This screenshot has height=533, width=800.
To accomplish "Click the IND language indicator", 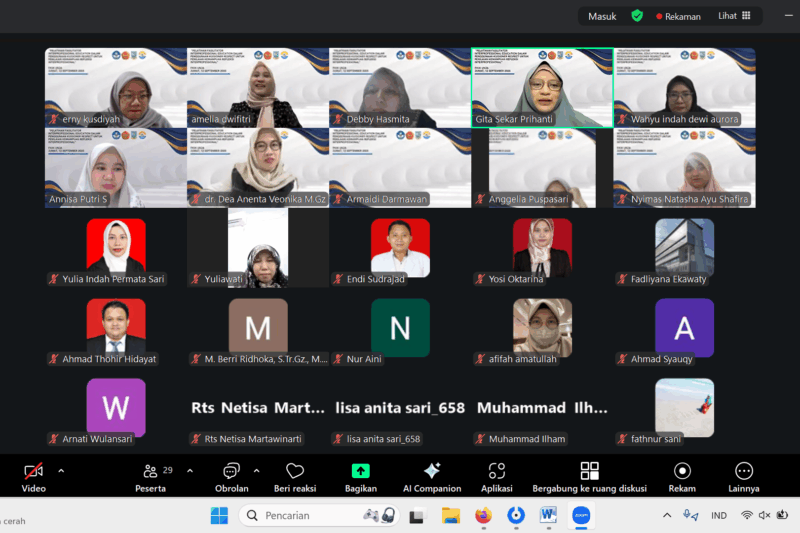I will pos(719,516).
